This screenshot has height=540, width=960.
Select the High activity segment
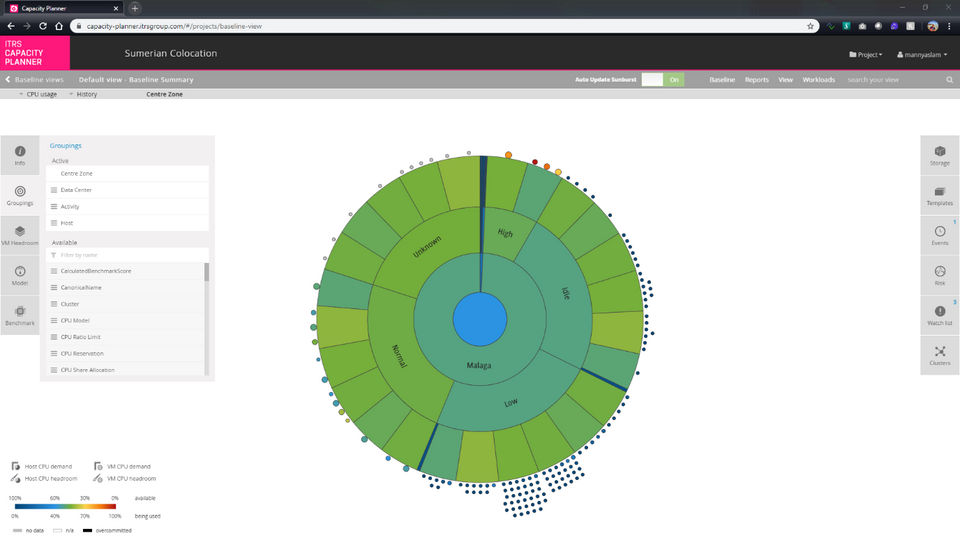click(505, 233)
